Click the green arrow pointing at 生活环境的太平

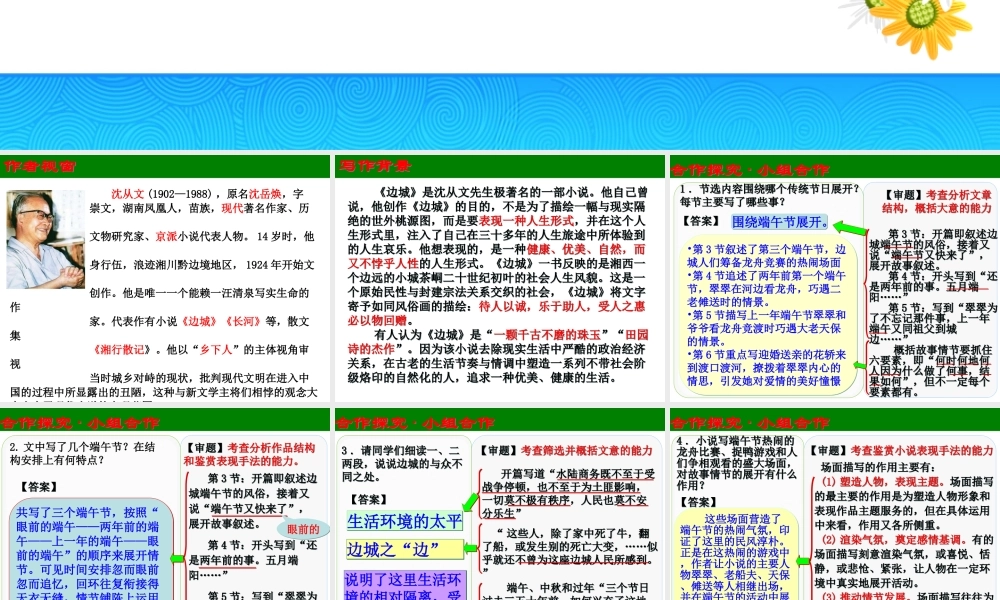click(x=470, y=502)
